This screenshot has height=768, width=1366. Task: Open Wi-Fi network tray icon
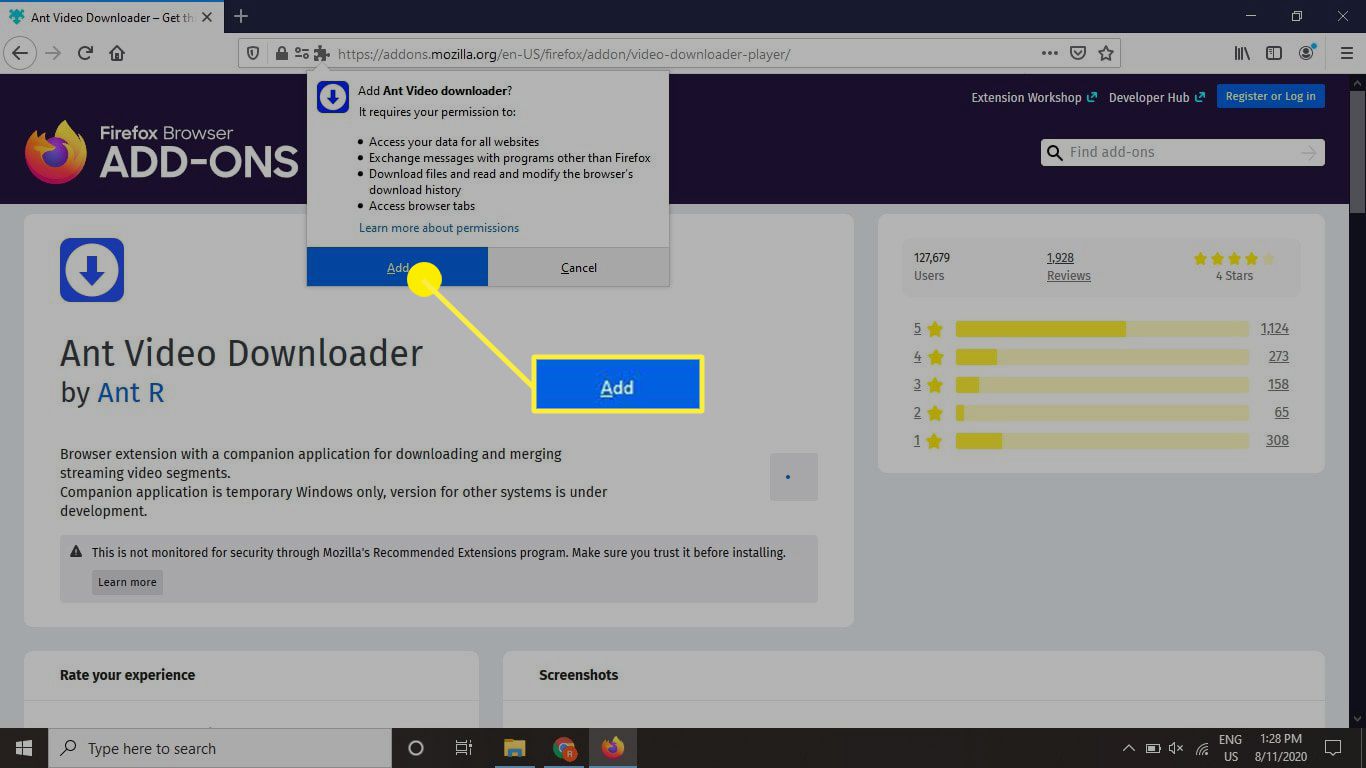point(1201,748)
